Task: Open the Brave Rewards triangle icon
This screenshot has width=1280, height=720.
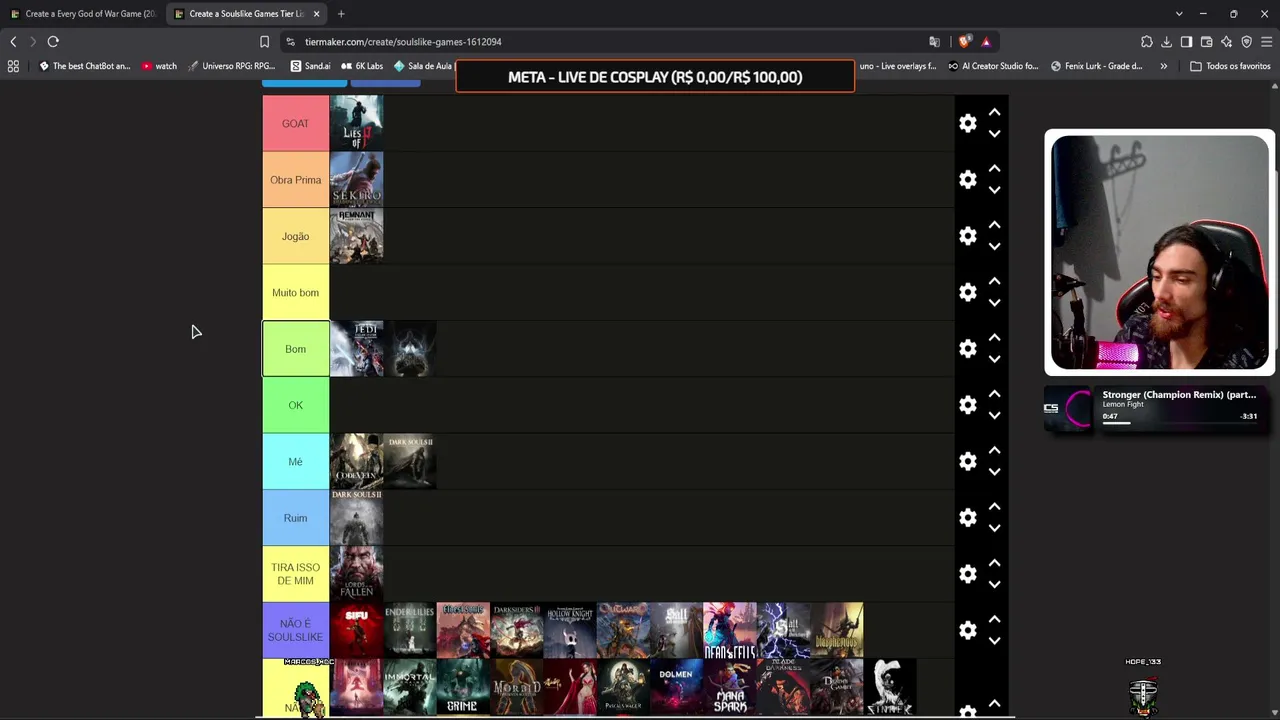Action: coord(986,42)
